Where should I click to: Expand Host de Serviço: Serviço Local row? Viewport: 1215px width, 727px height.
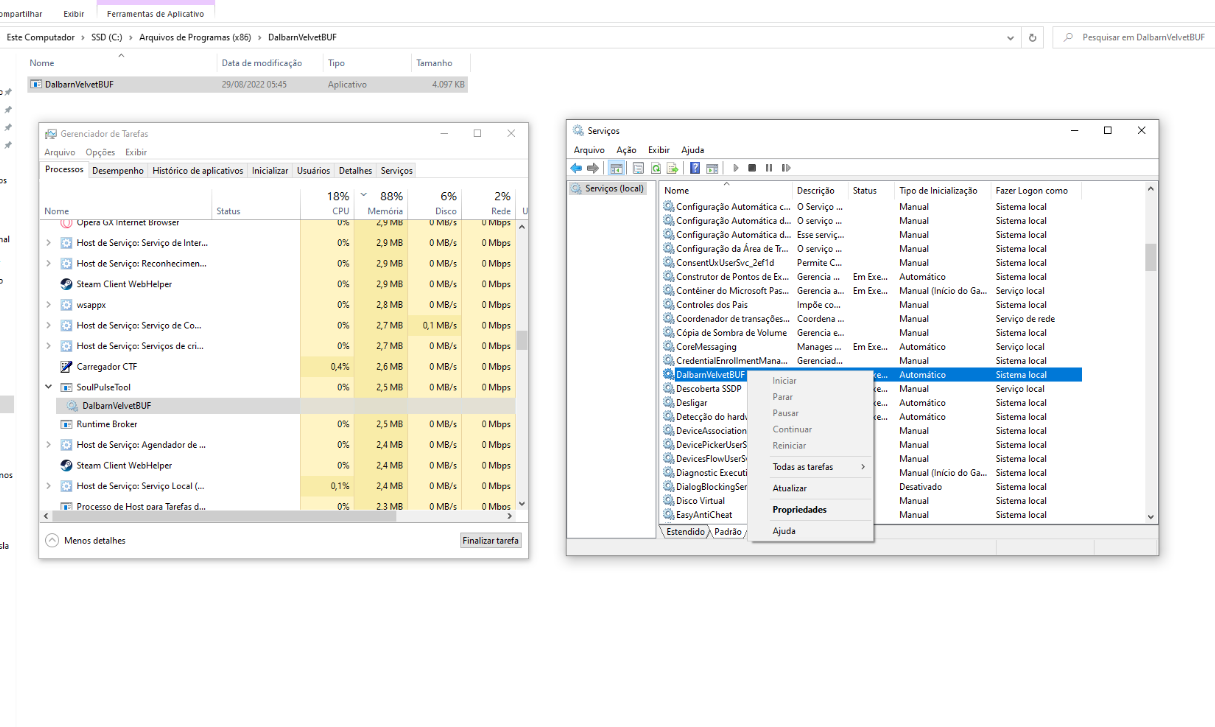click(48, 486)
